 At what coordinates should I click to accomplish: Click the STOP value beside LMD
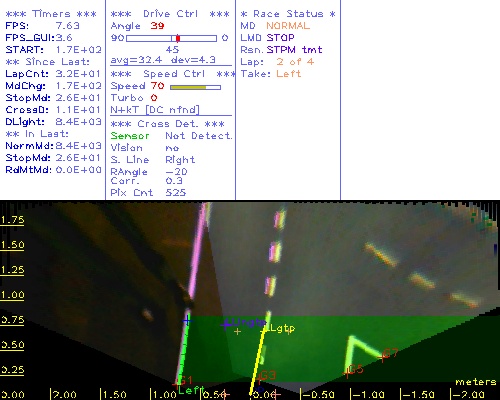click(280, 38)
